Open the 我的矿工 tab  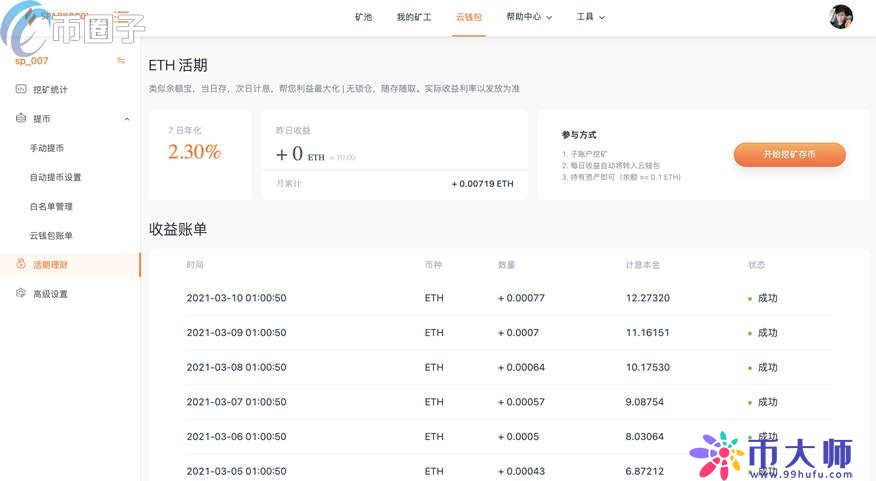click(414, 17)
